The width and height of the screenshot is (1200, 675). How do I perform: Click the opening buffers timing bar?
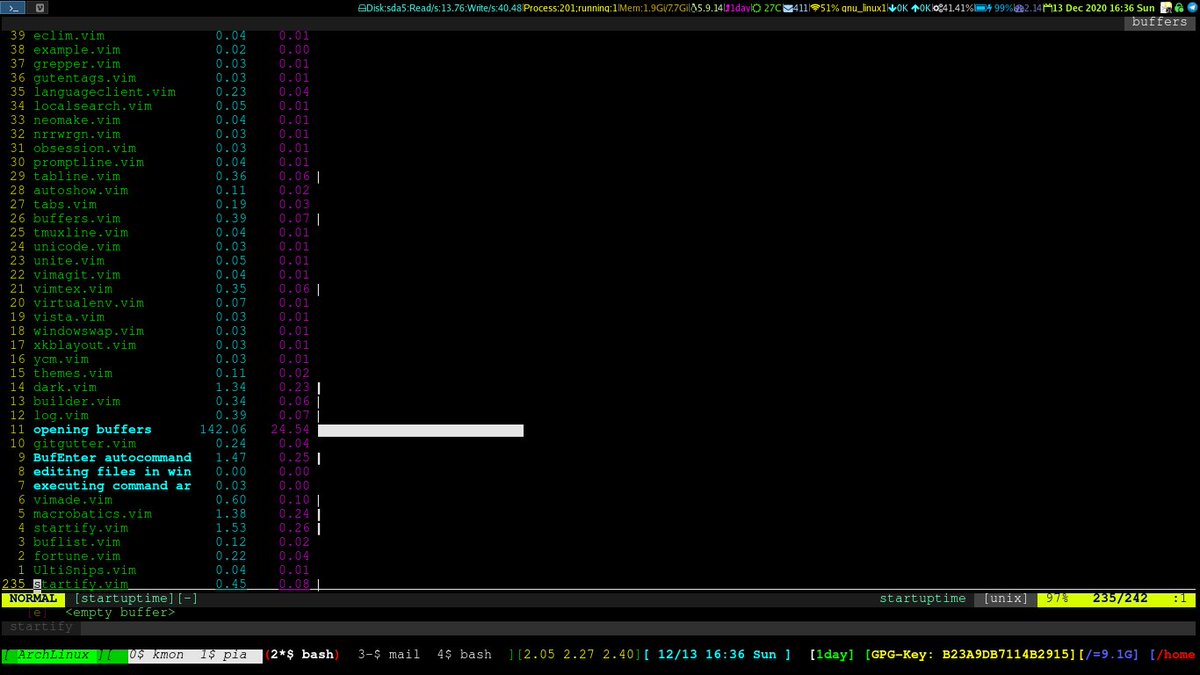[x=421, y=430]
